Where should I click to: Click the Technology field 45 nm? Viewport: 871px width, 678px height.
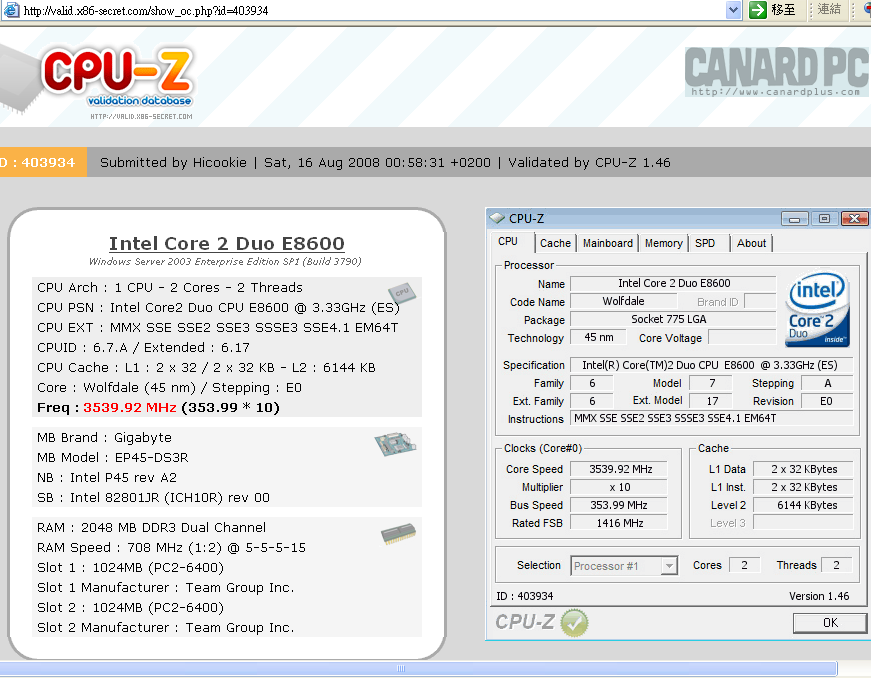tap(599, 337)
